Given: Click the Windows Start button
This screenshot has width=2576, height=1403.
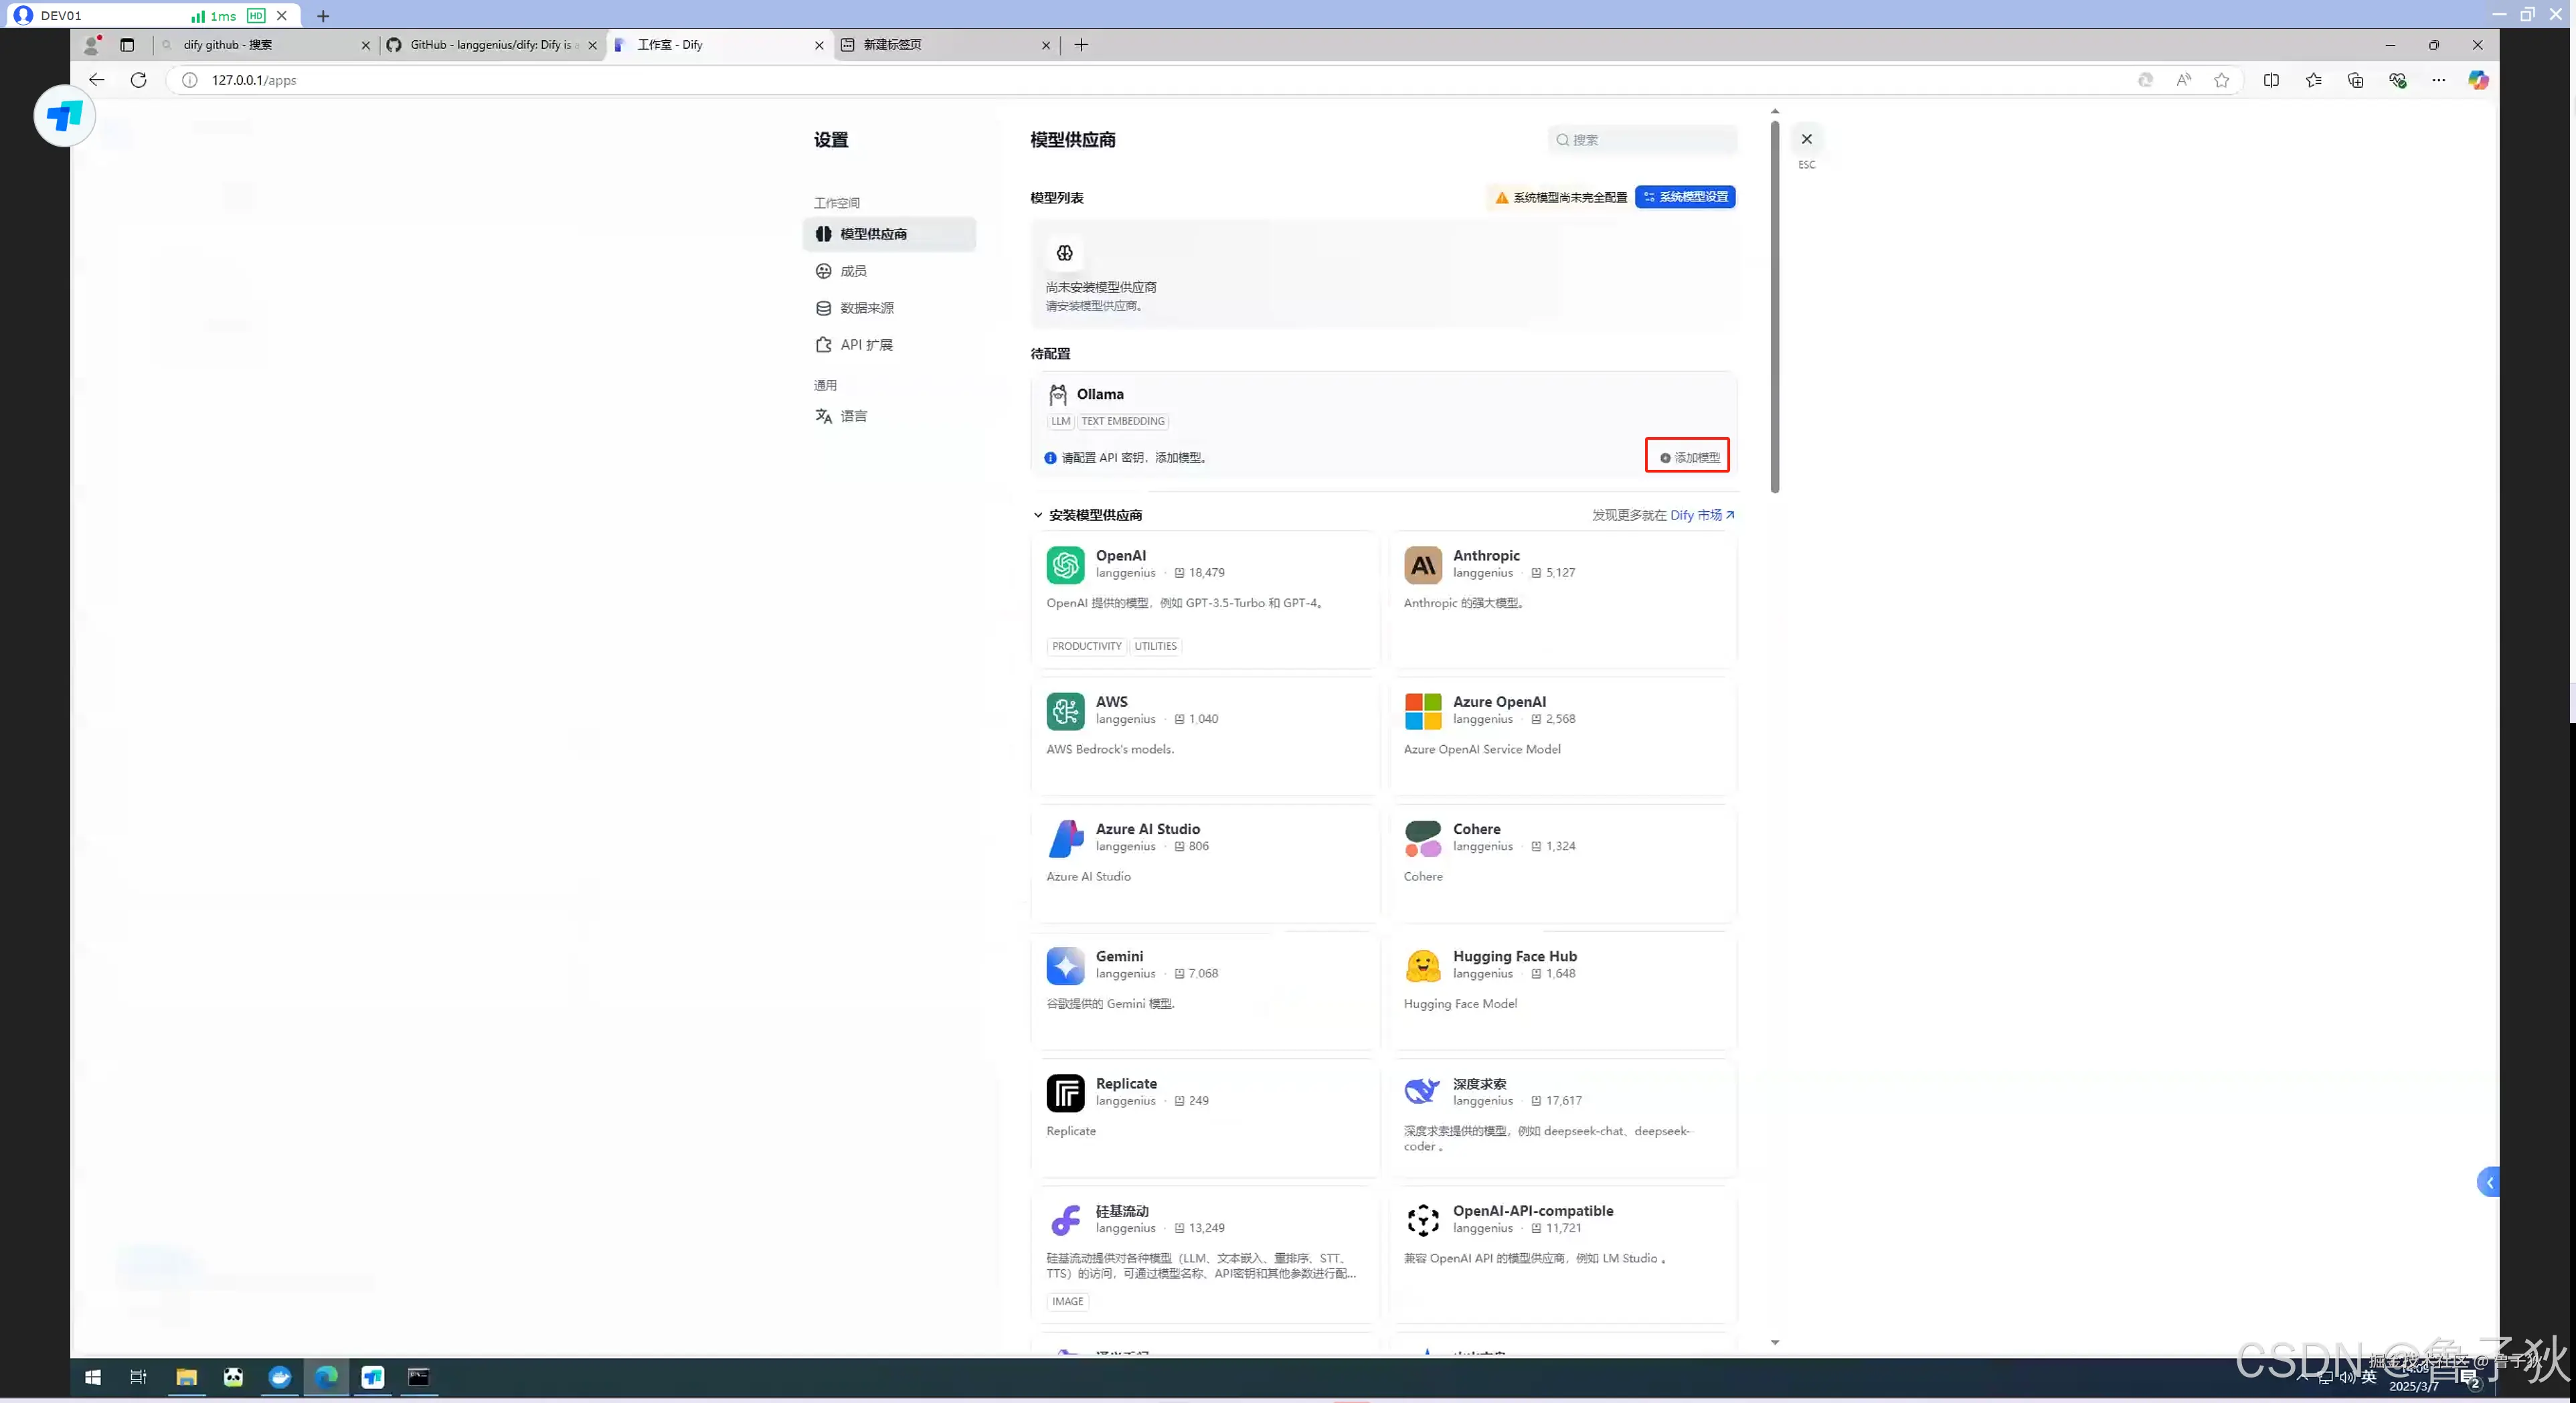Looking at the screenshot, I should pyautogui.click(x=93, y=1377).
